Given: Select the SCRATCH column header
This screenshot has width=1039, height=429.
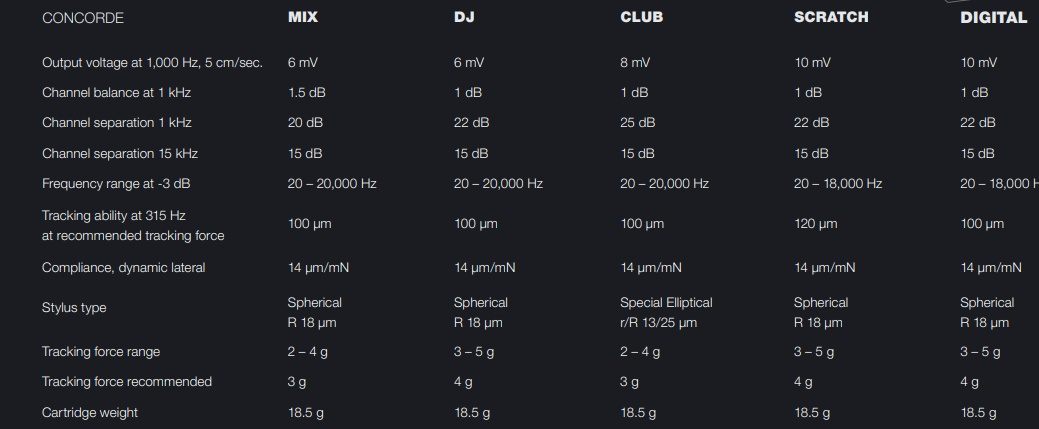Looking at the screenshot, I should pos(831,18).
